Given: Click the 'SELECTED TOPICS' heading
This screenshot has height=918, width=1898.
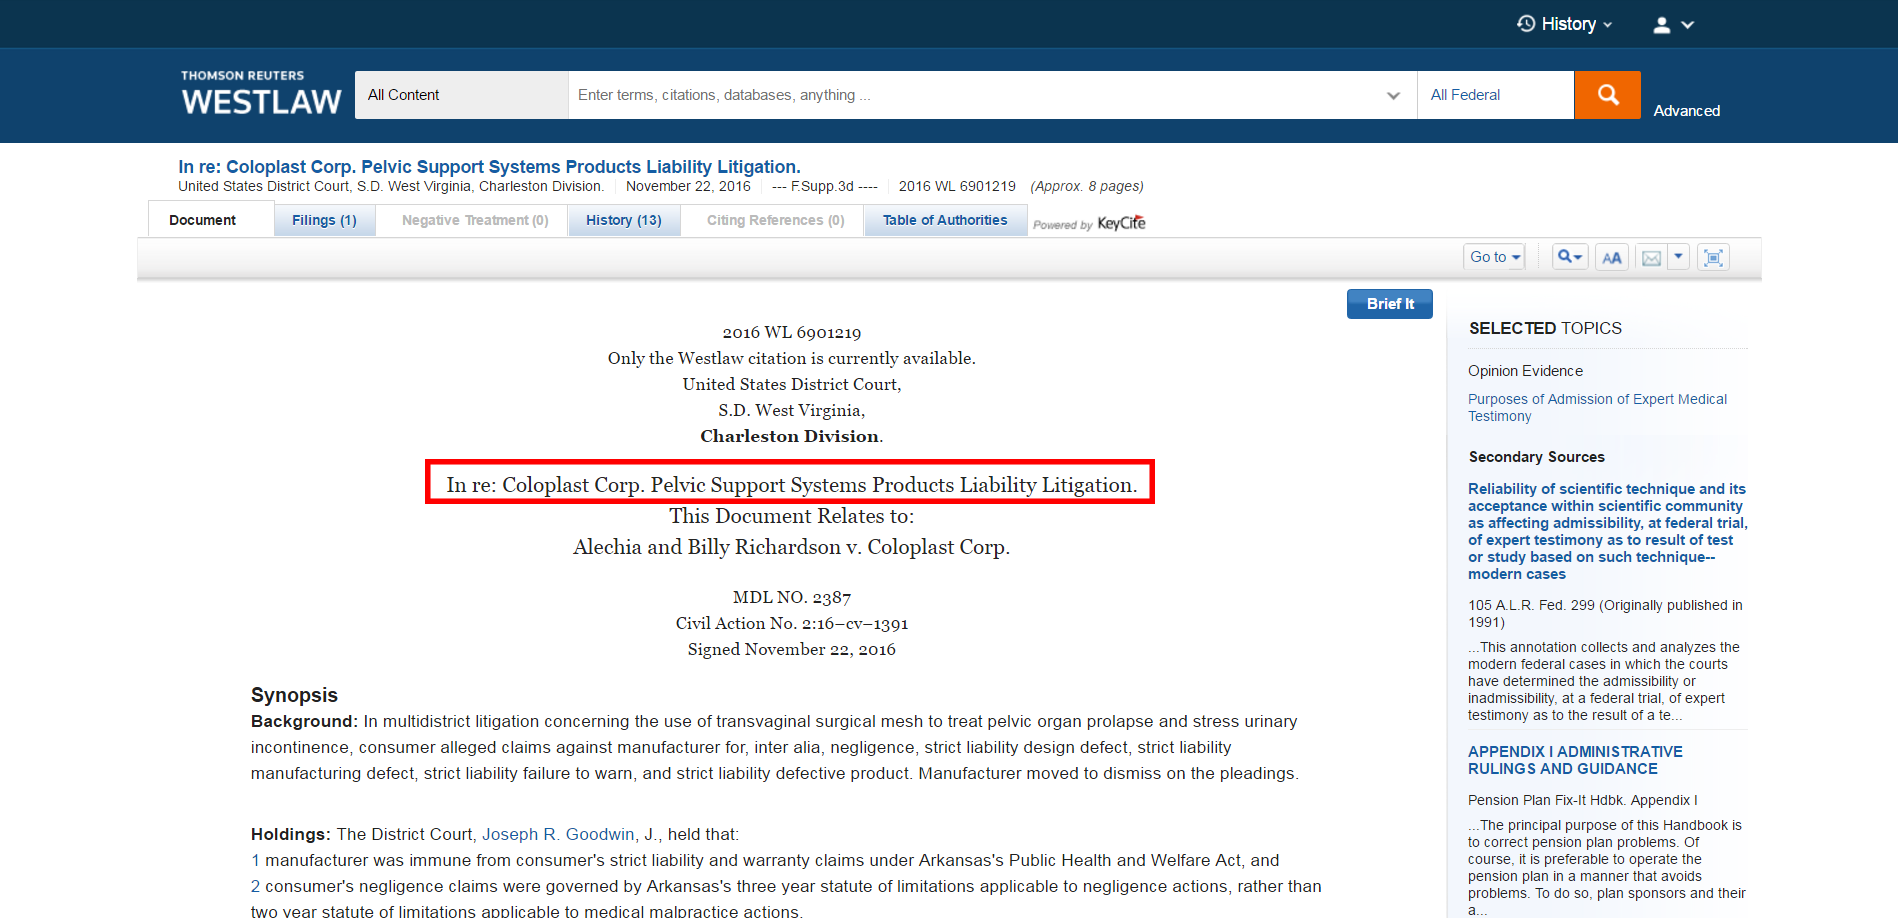Looking at the screenshot, I should (1545, 328).
